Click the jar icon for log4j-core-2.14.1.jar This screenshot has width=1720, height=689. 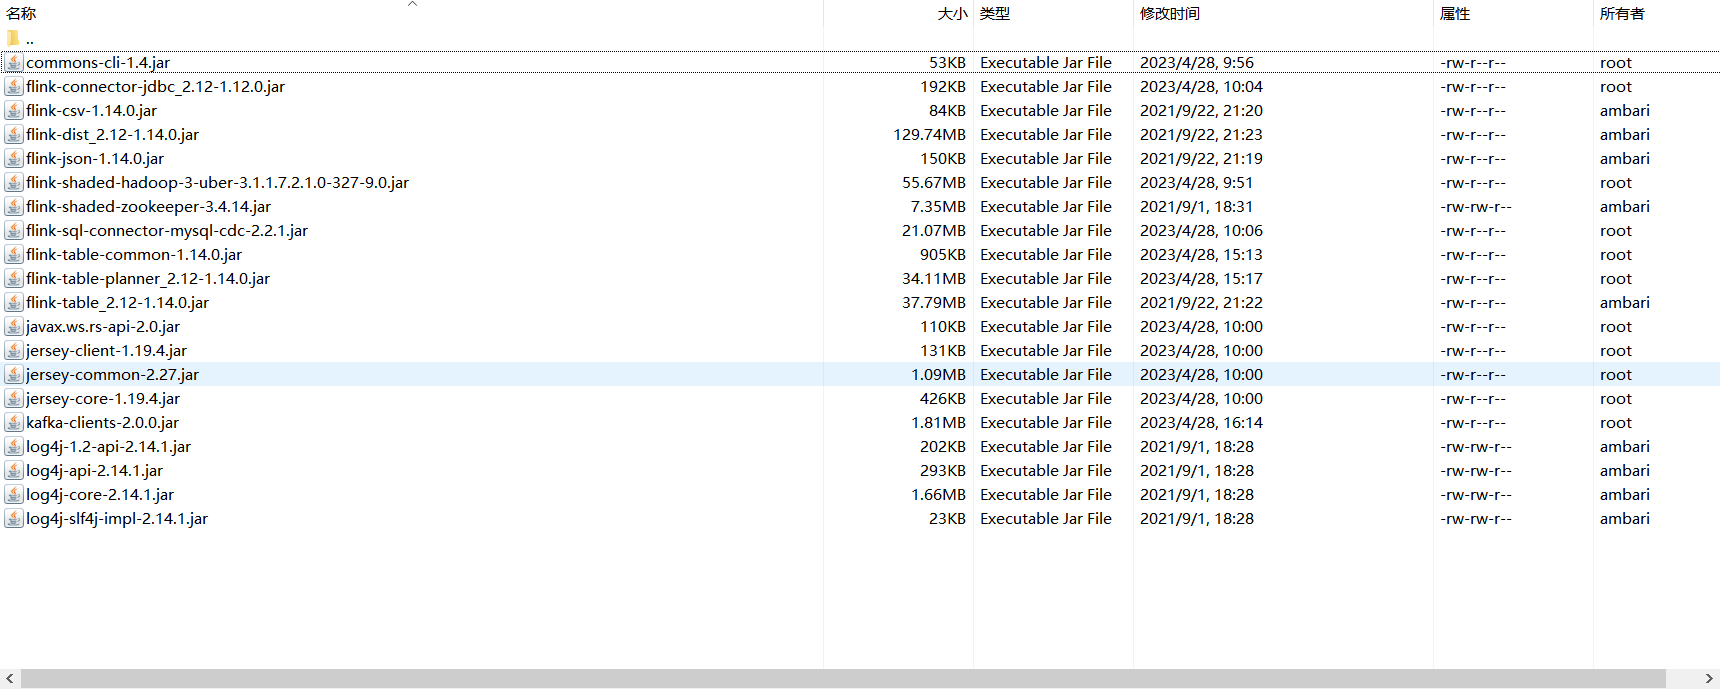tap(14, 494)
